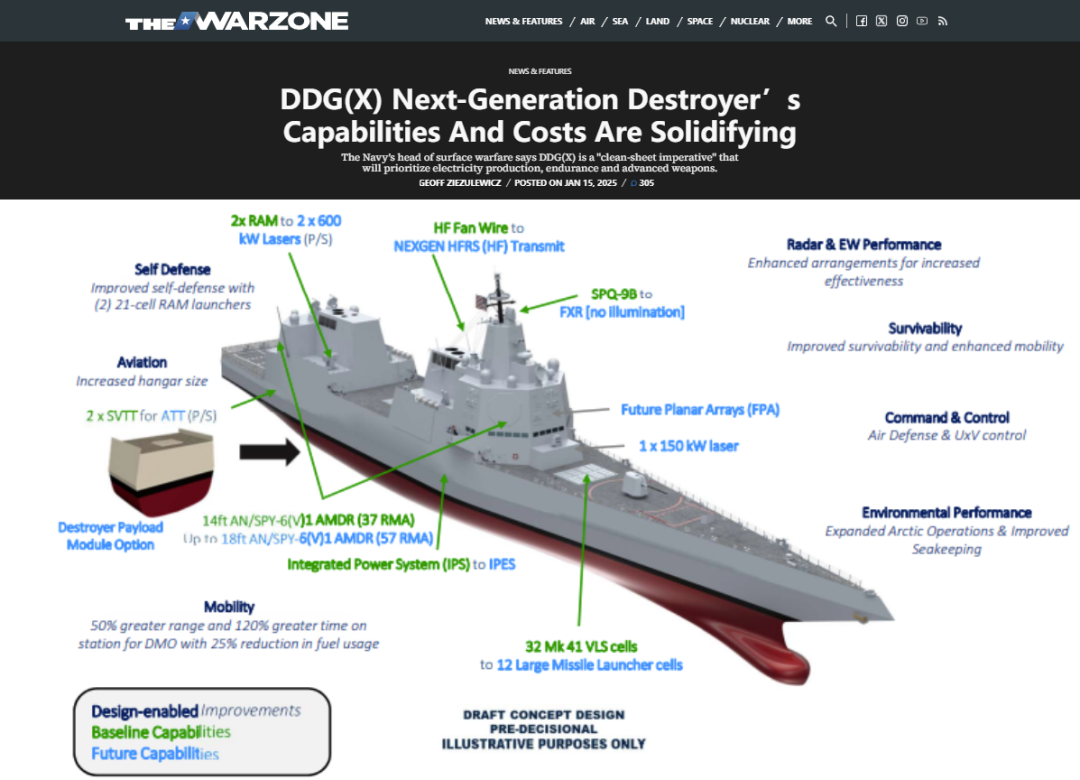Visit the X (Twitter) icon
The width and height of the screenshot is (1080, 780).
(882, 21)
